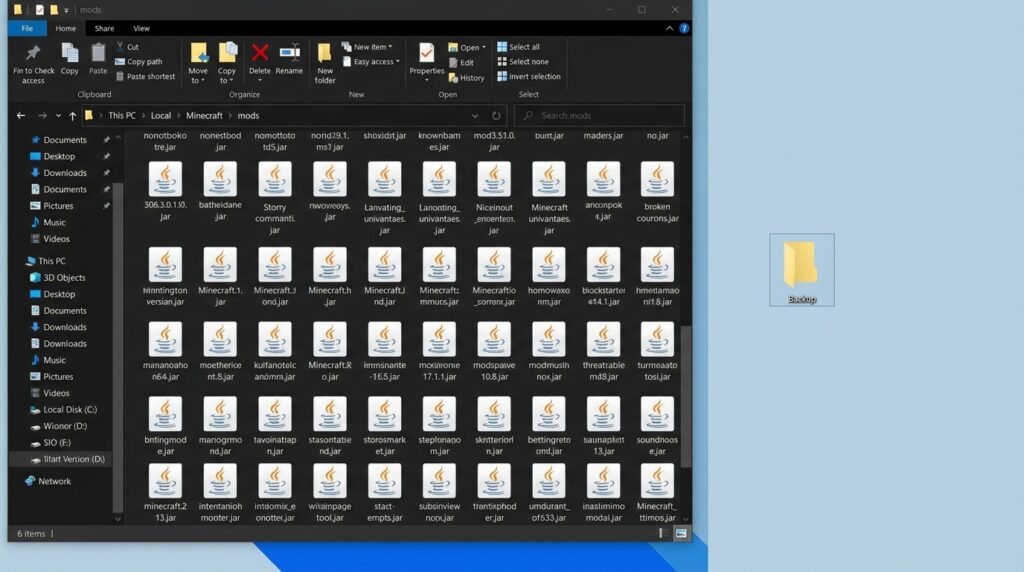This screenshot has width=1024, height=572.
Task: Click the Open dropdown in ribbon
Action: [467, 48]
